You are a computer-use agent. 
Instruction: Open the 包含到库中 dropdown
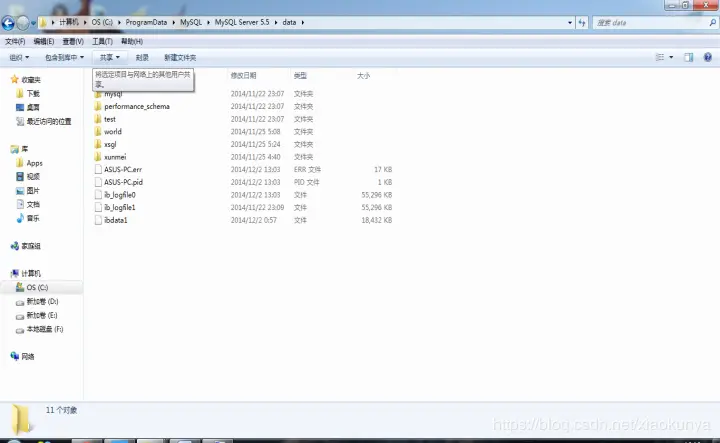(x=64, y=57)
